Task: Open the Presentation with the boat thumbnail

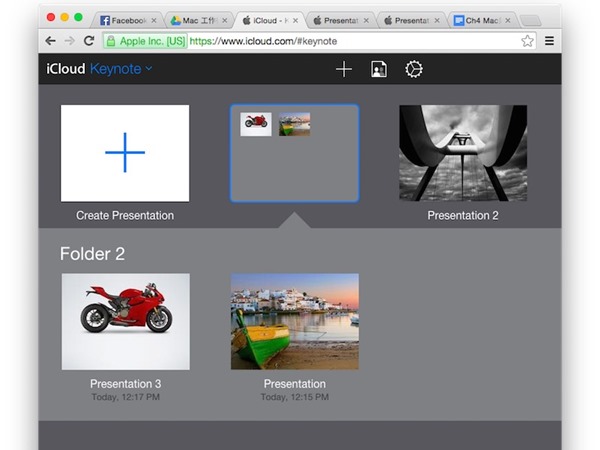Action: [295, 321]
